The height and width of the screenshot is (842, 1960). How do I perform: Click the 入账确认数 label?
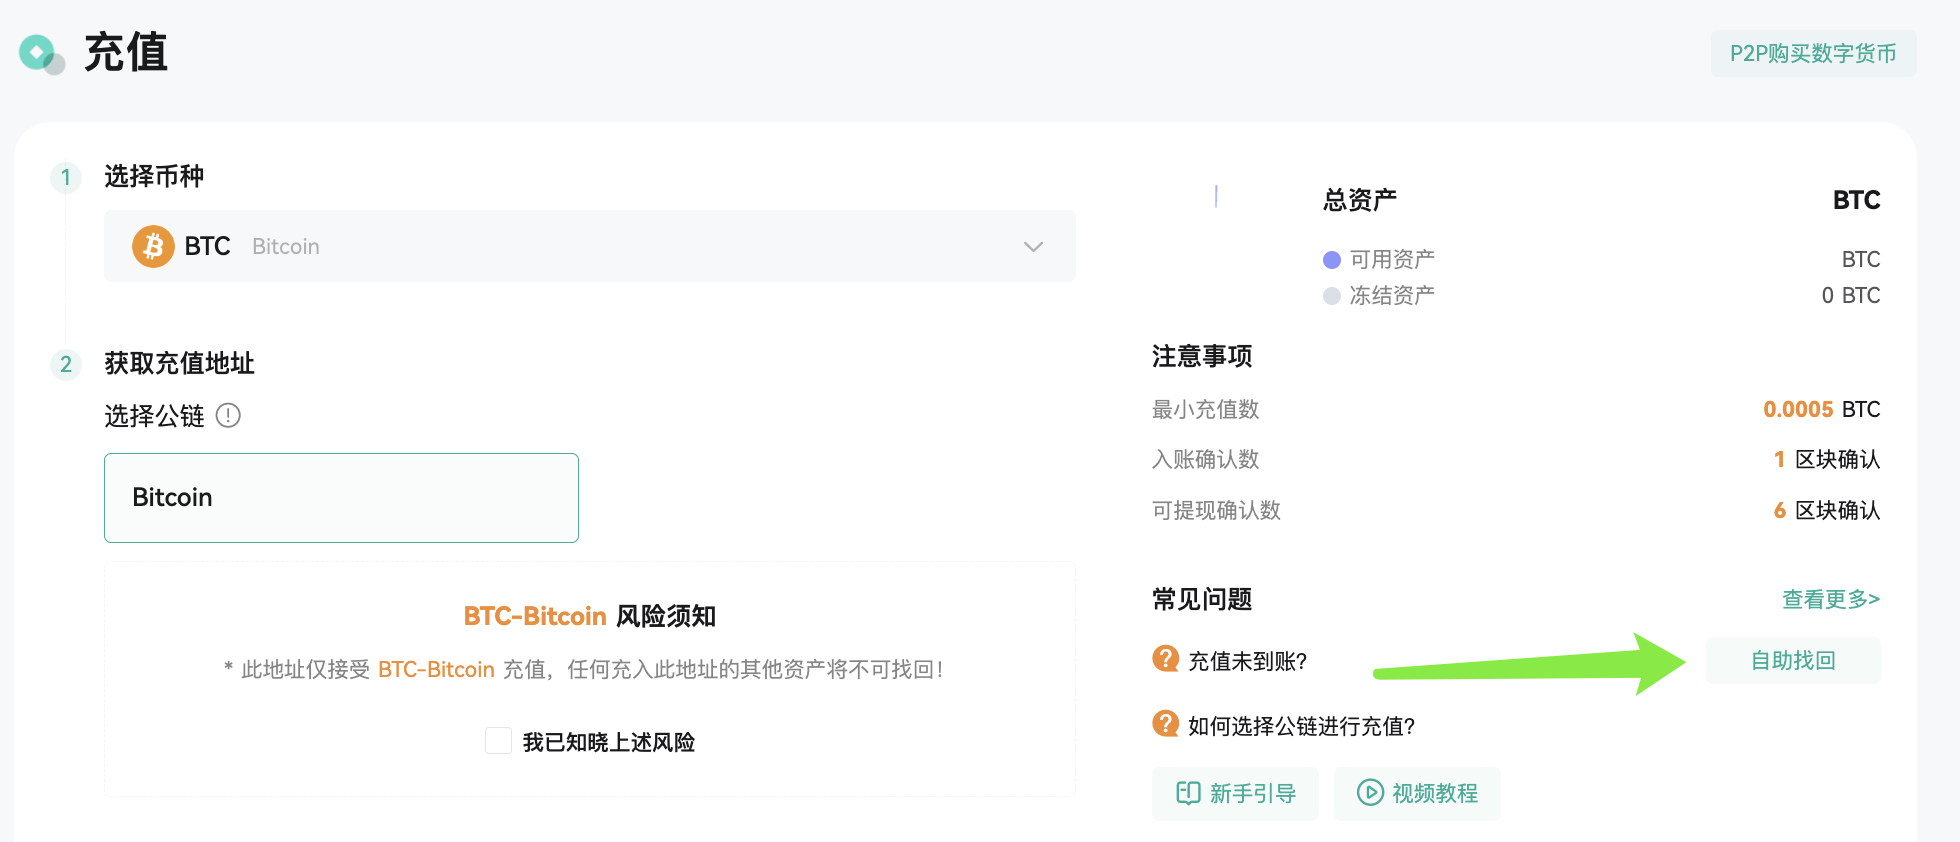pos(1205,459)
